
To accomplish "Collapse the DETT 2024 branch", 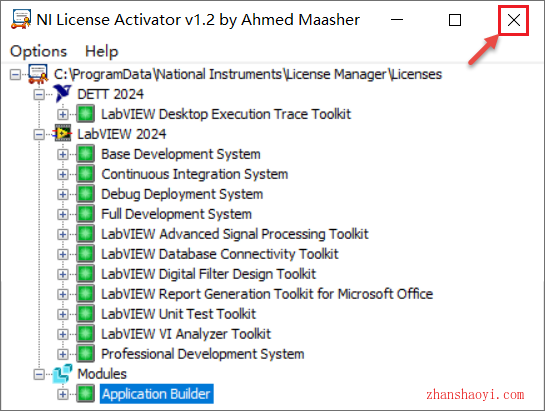I will pos(39,94).
